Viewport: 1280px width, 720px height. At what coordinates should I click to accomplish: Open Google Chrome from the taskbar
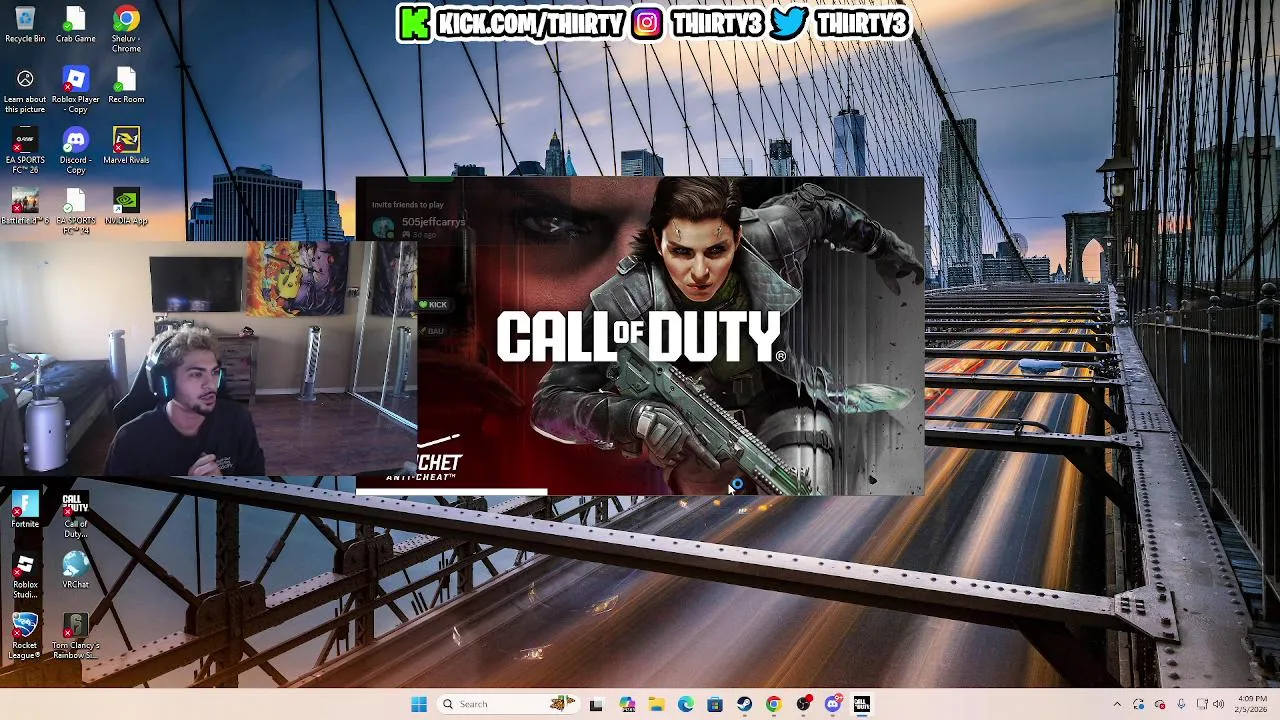(774, 704)
